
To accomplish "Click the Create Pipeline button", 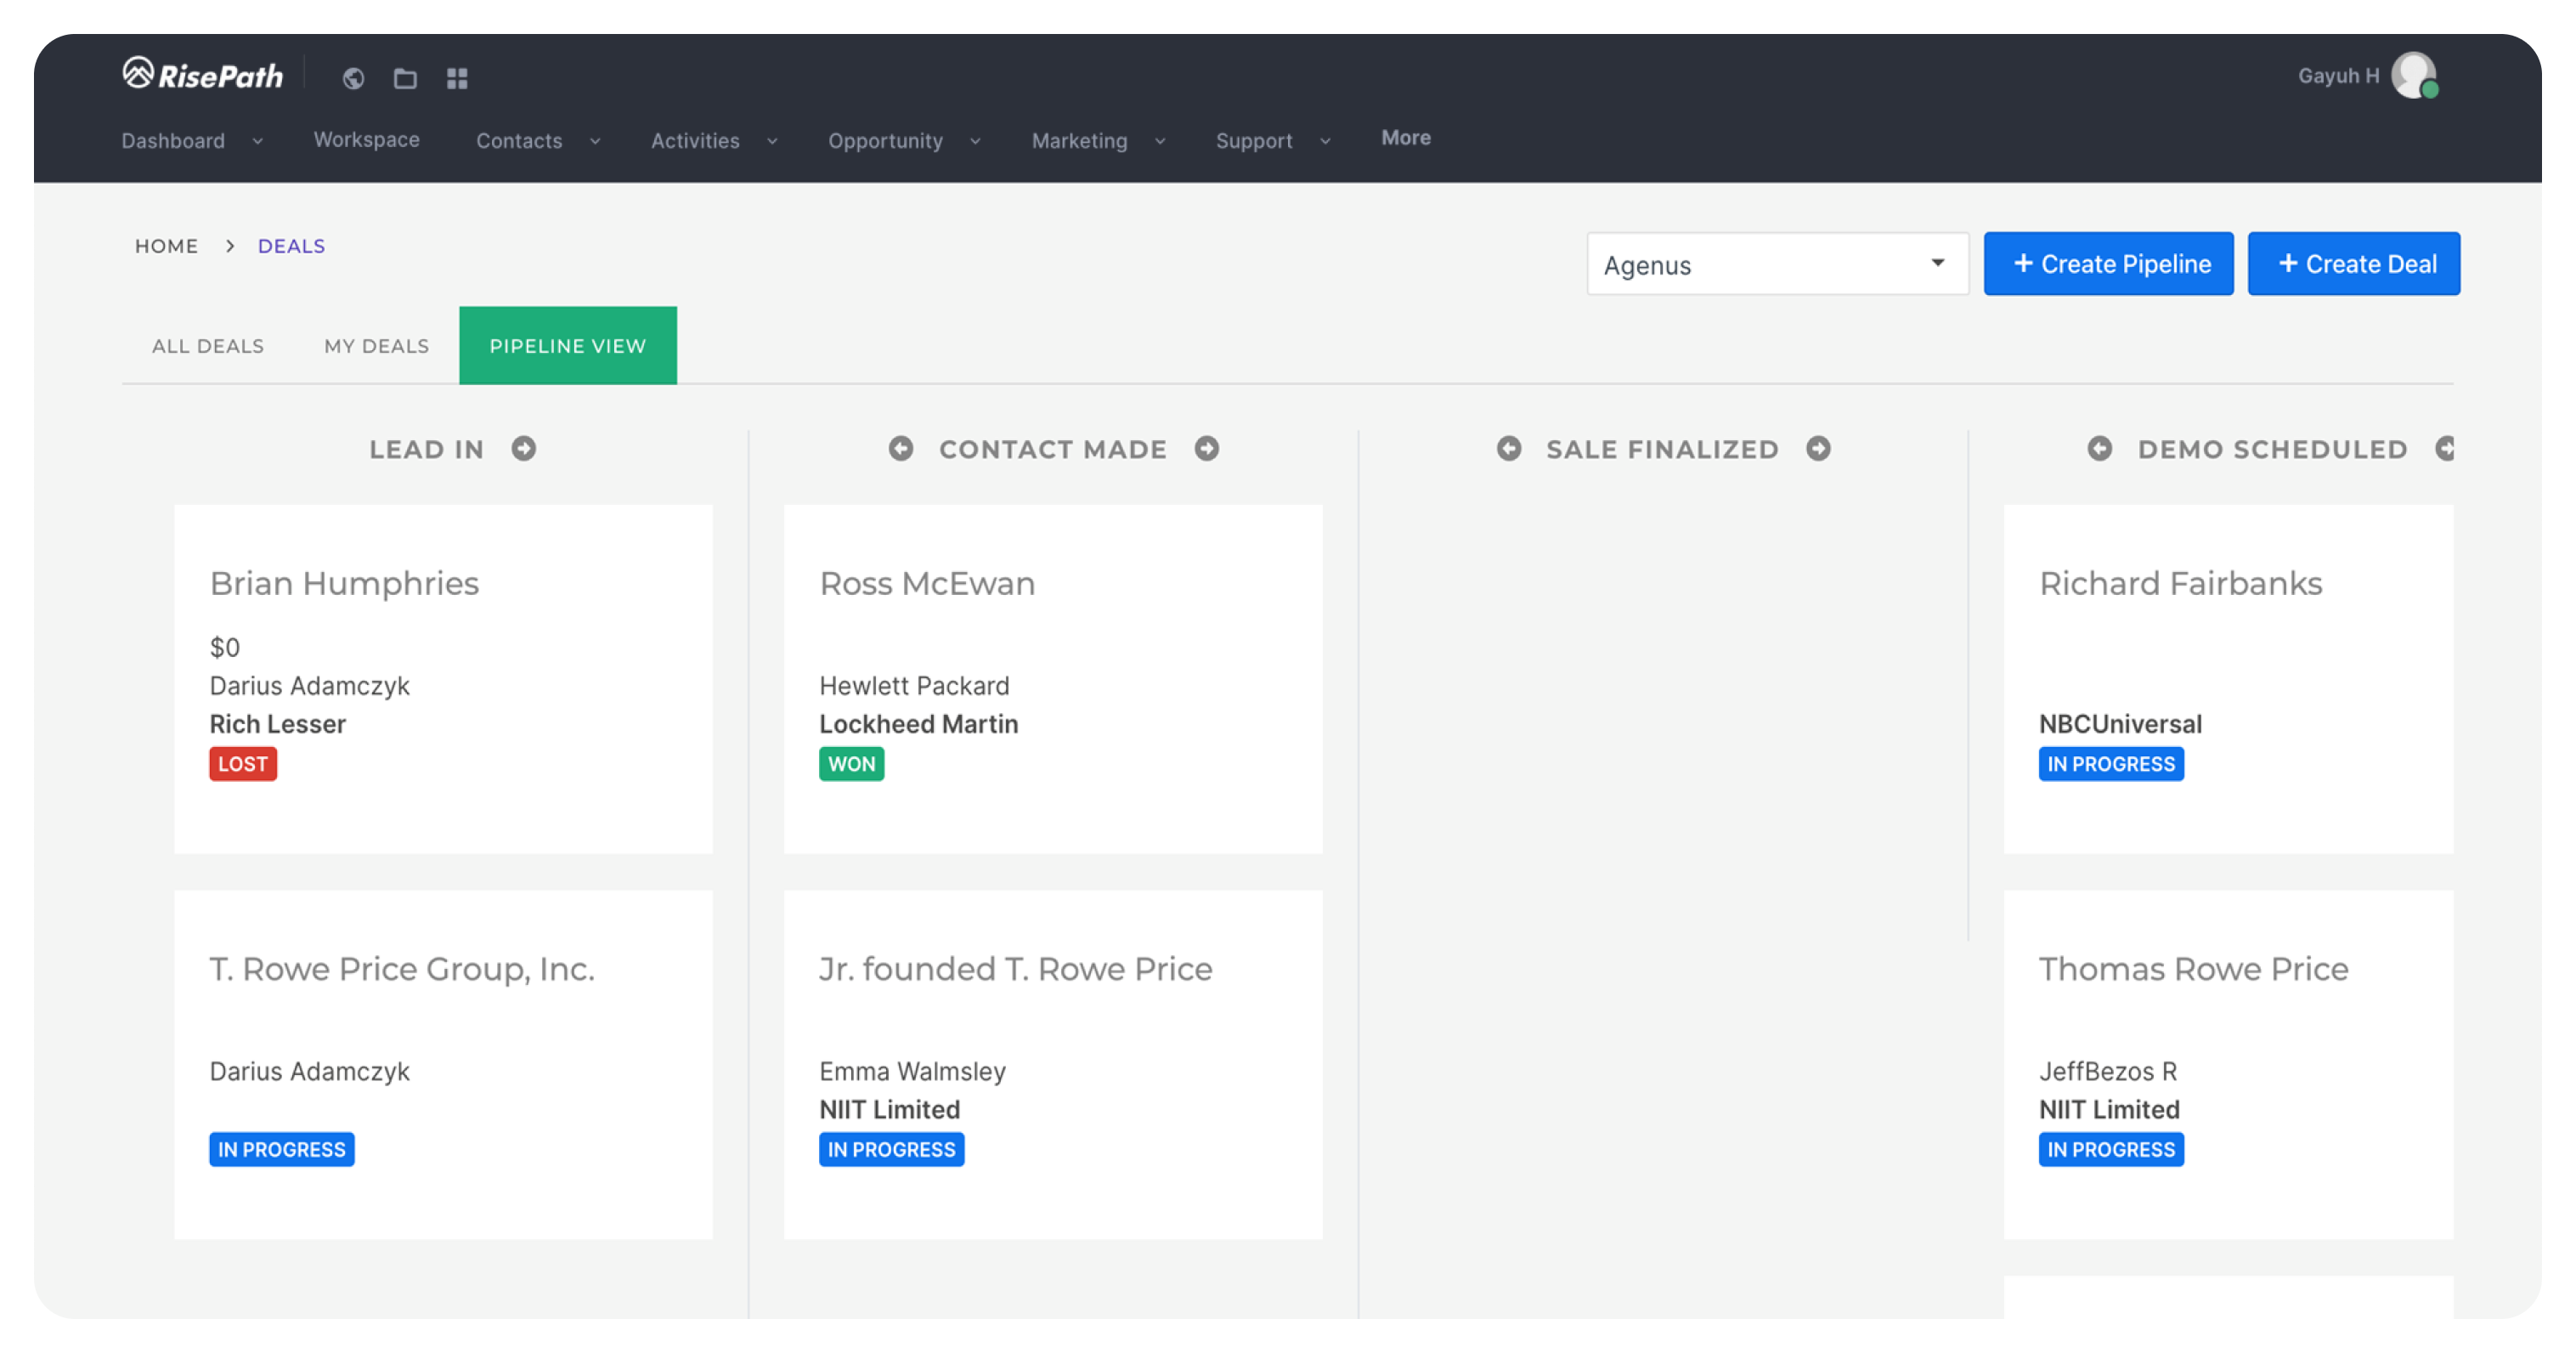I will 2108,264.
